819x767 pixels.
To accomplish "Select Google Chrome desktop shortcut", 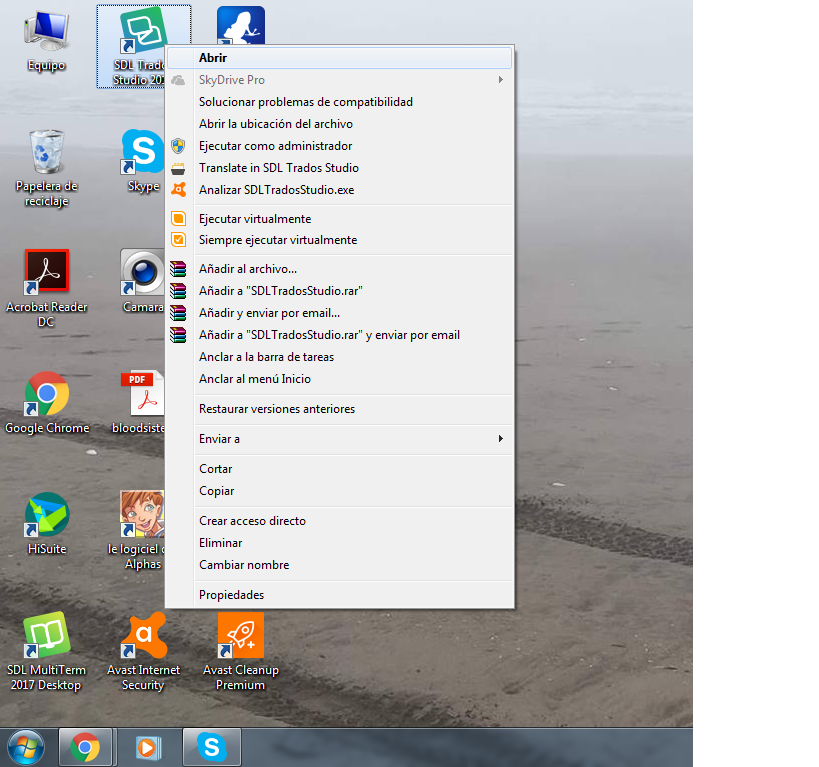I will (x=46, y=403).
